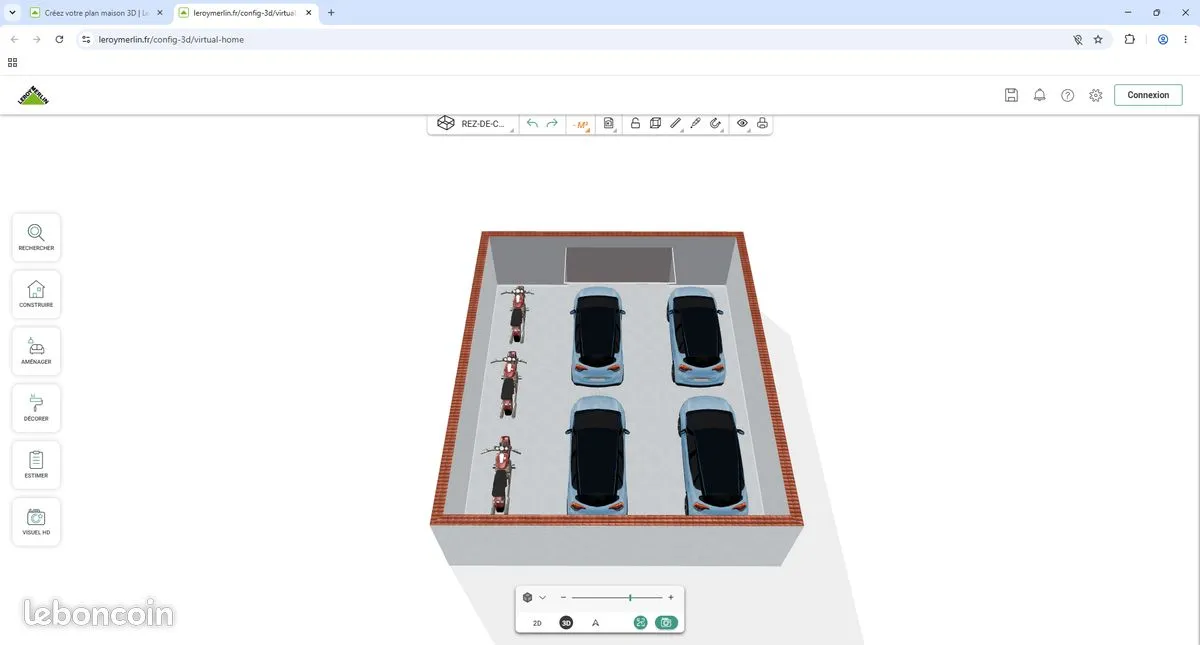Viewport: 1200px width, 645px height.
Task: Expand the REZ-DE-C... floor level dropdown
Action: [473, 124]
